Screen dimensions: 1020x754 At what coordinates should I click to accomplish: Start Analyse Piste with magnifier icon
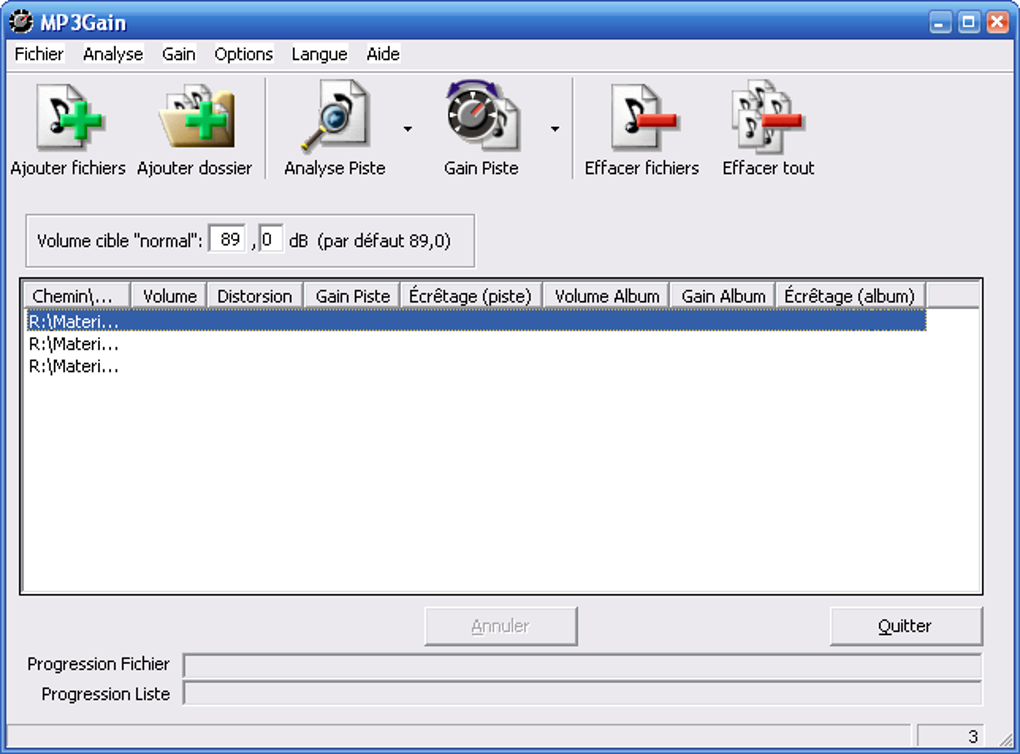click(335, 116)
